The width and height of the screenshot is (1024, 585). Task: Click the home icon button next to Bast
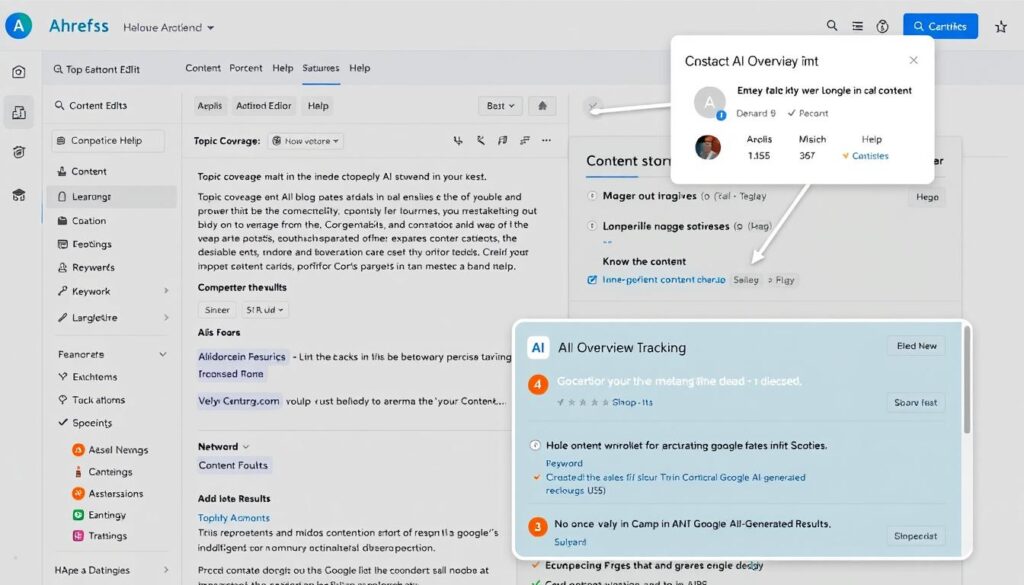[542, 106]
